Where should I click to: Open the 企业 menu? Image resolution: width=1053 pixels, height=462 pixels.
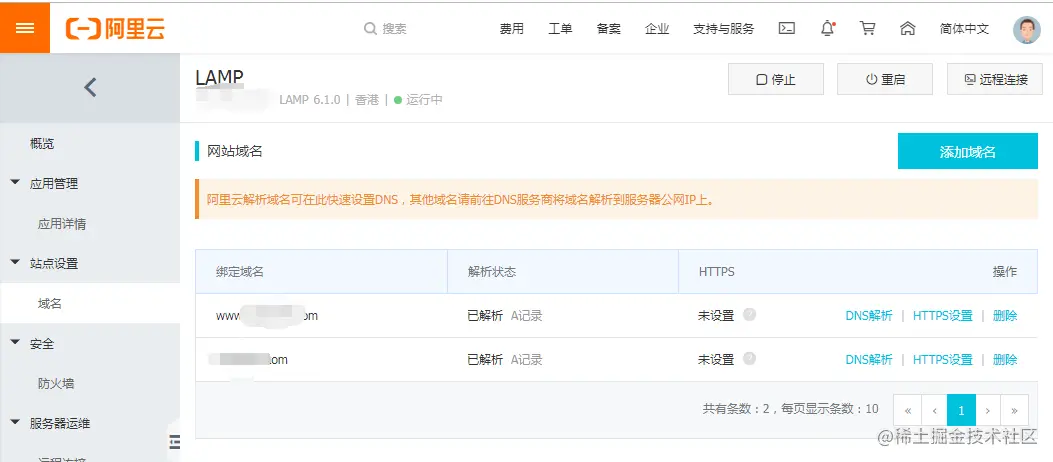657,29
